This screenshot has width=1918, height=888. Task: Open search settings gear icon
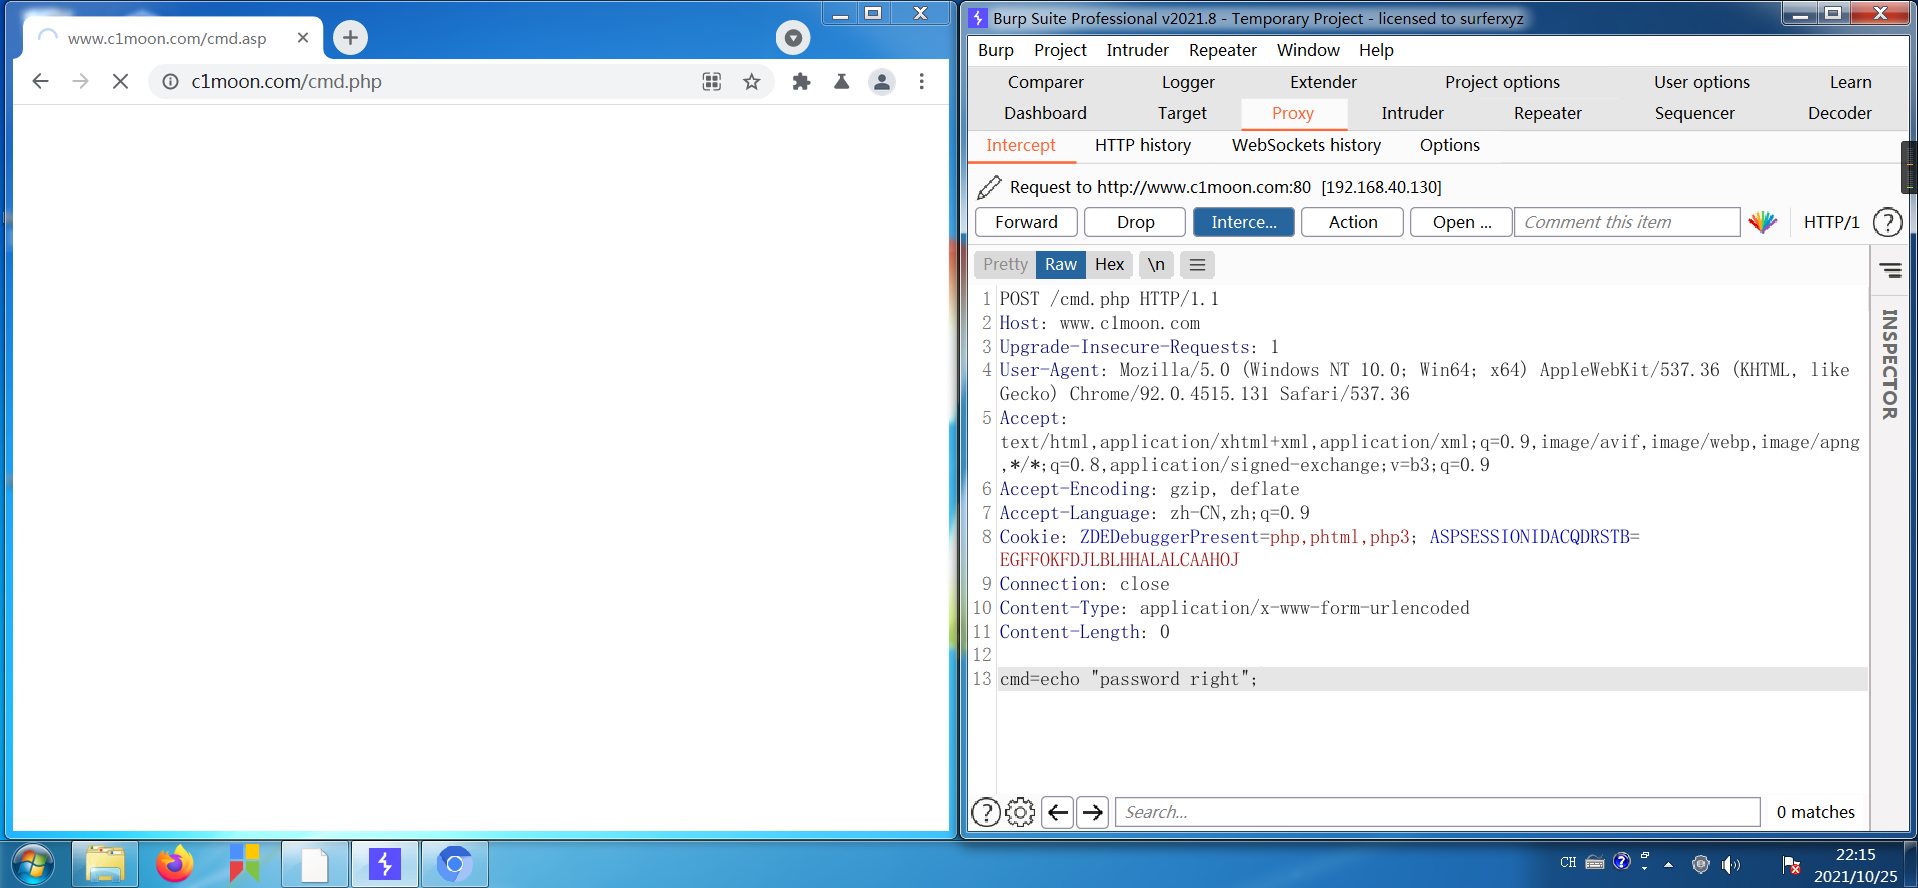coord(1020,812)
